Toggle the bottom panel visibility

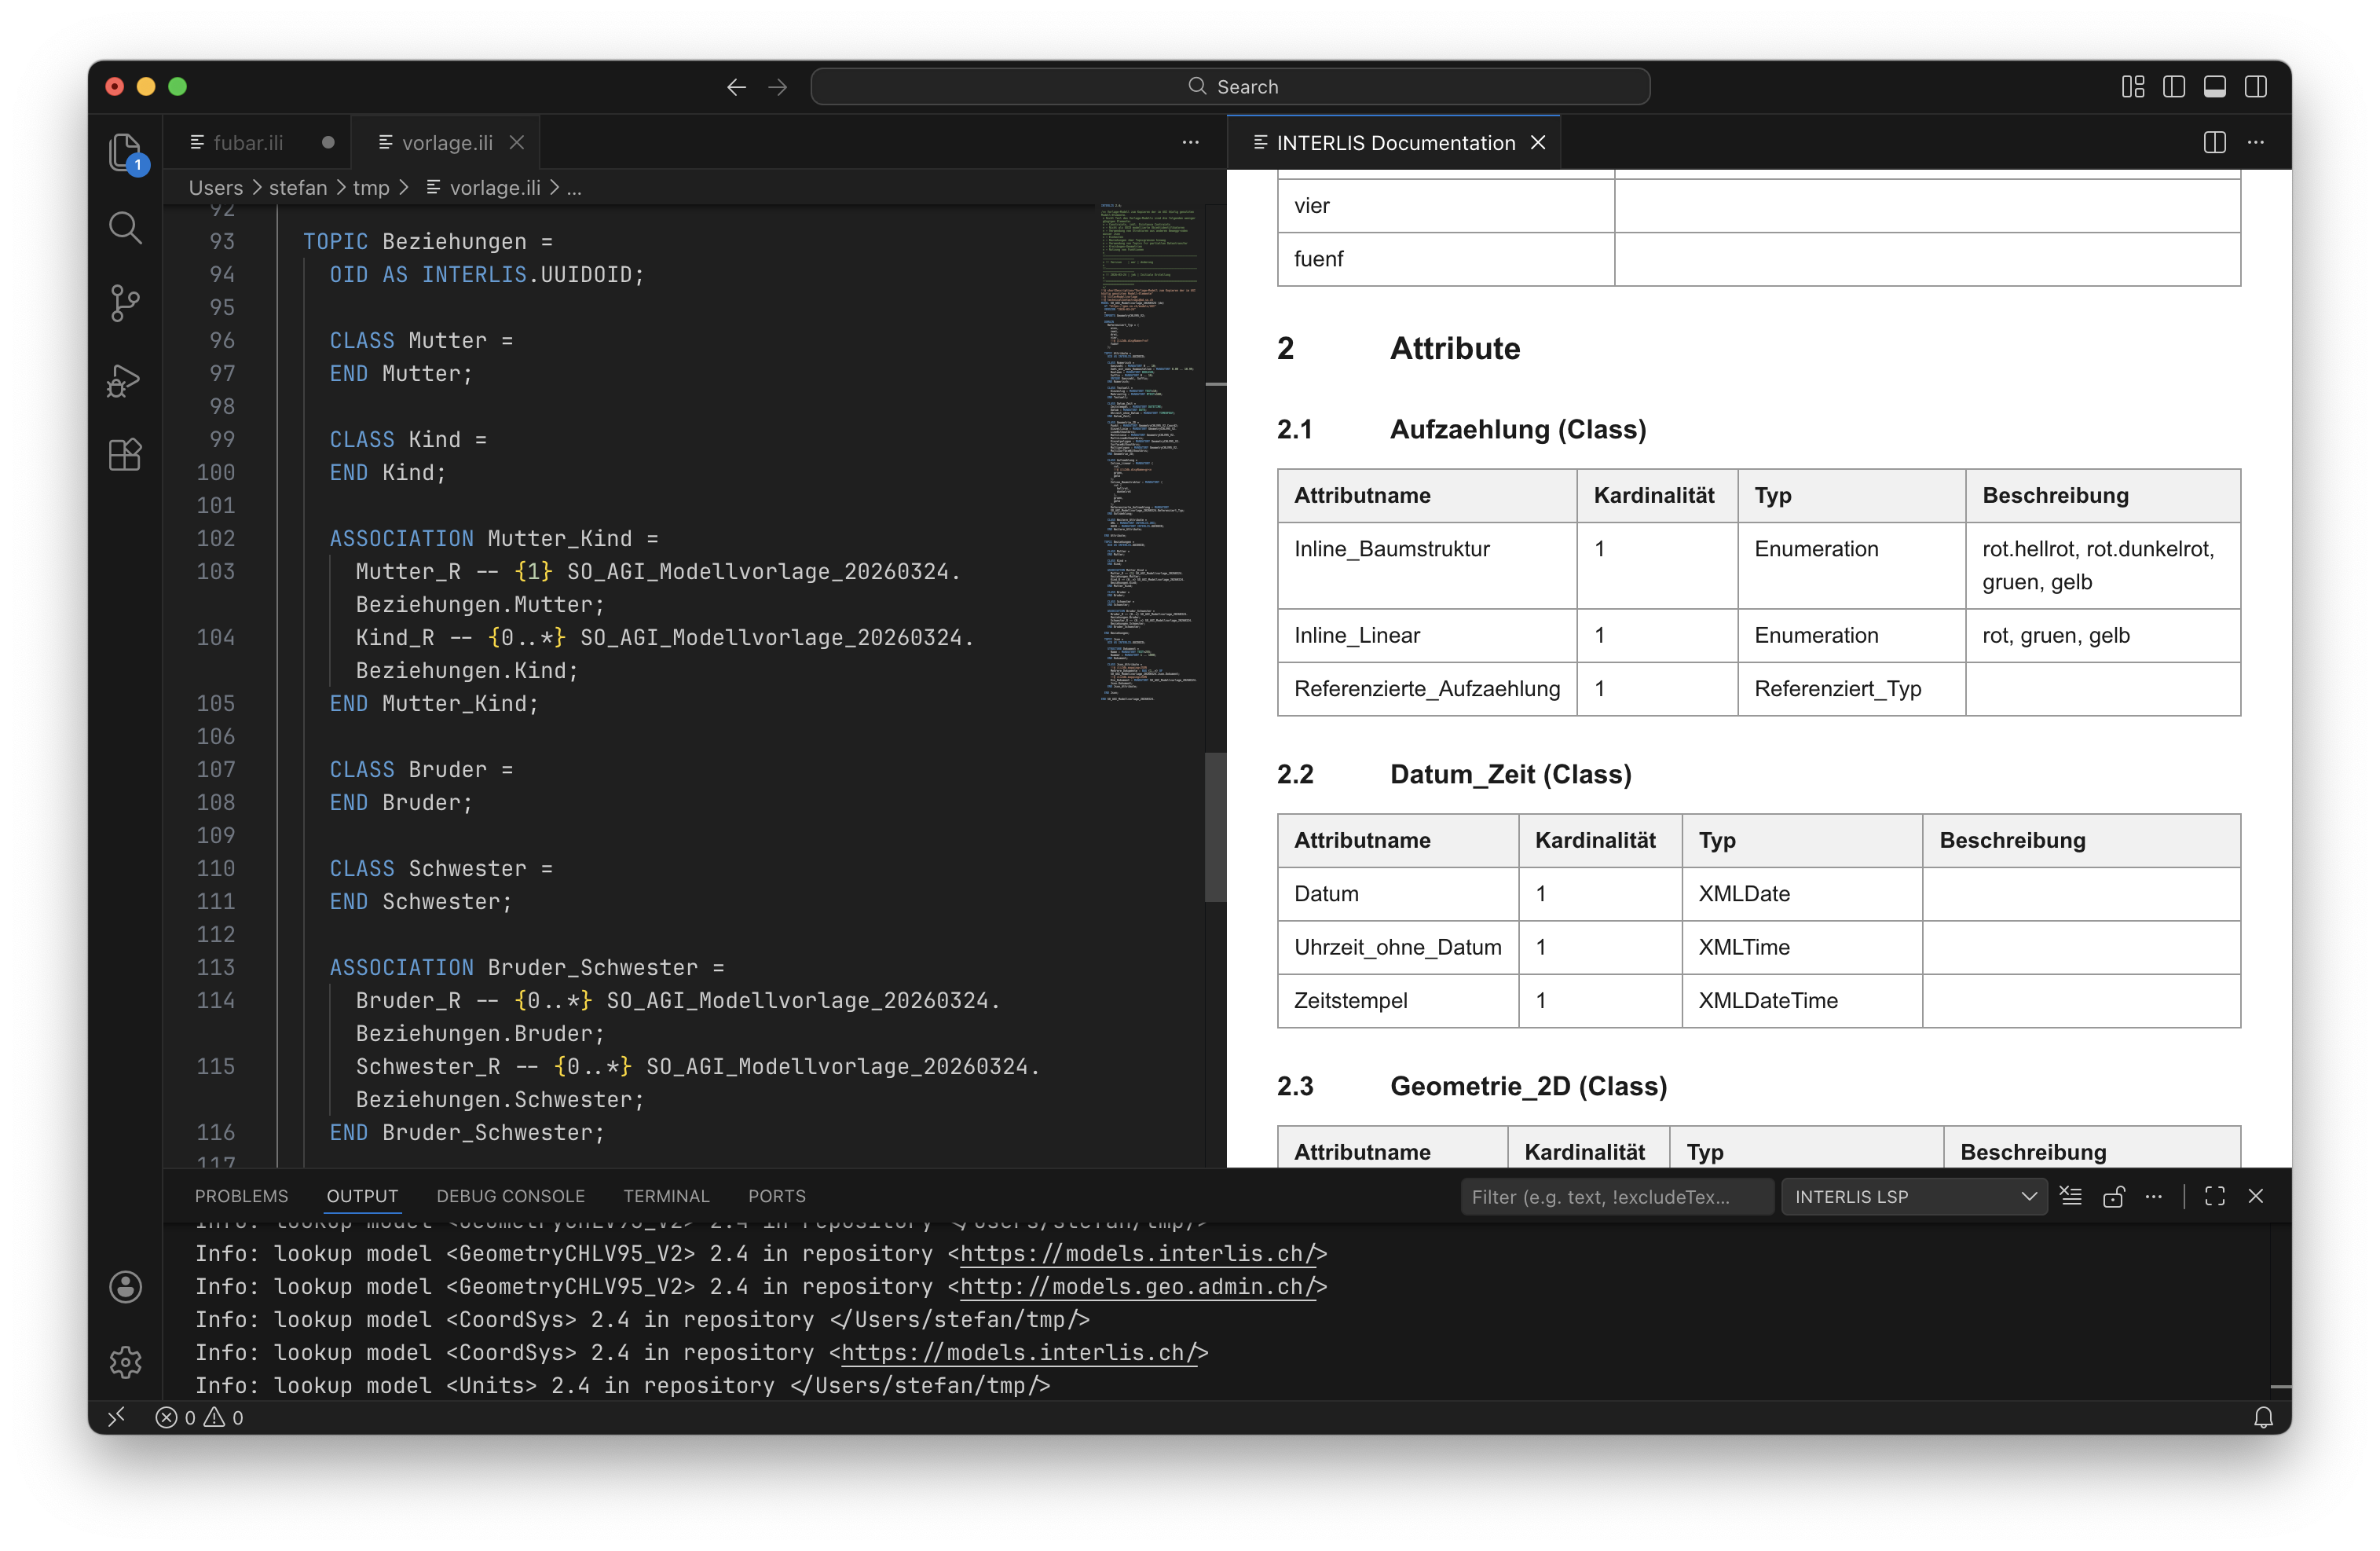(2215, 87)
